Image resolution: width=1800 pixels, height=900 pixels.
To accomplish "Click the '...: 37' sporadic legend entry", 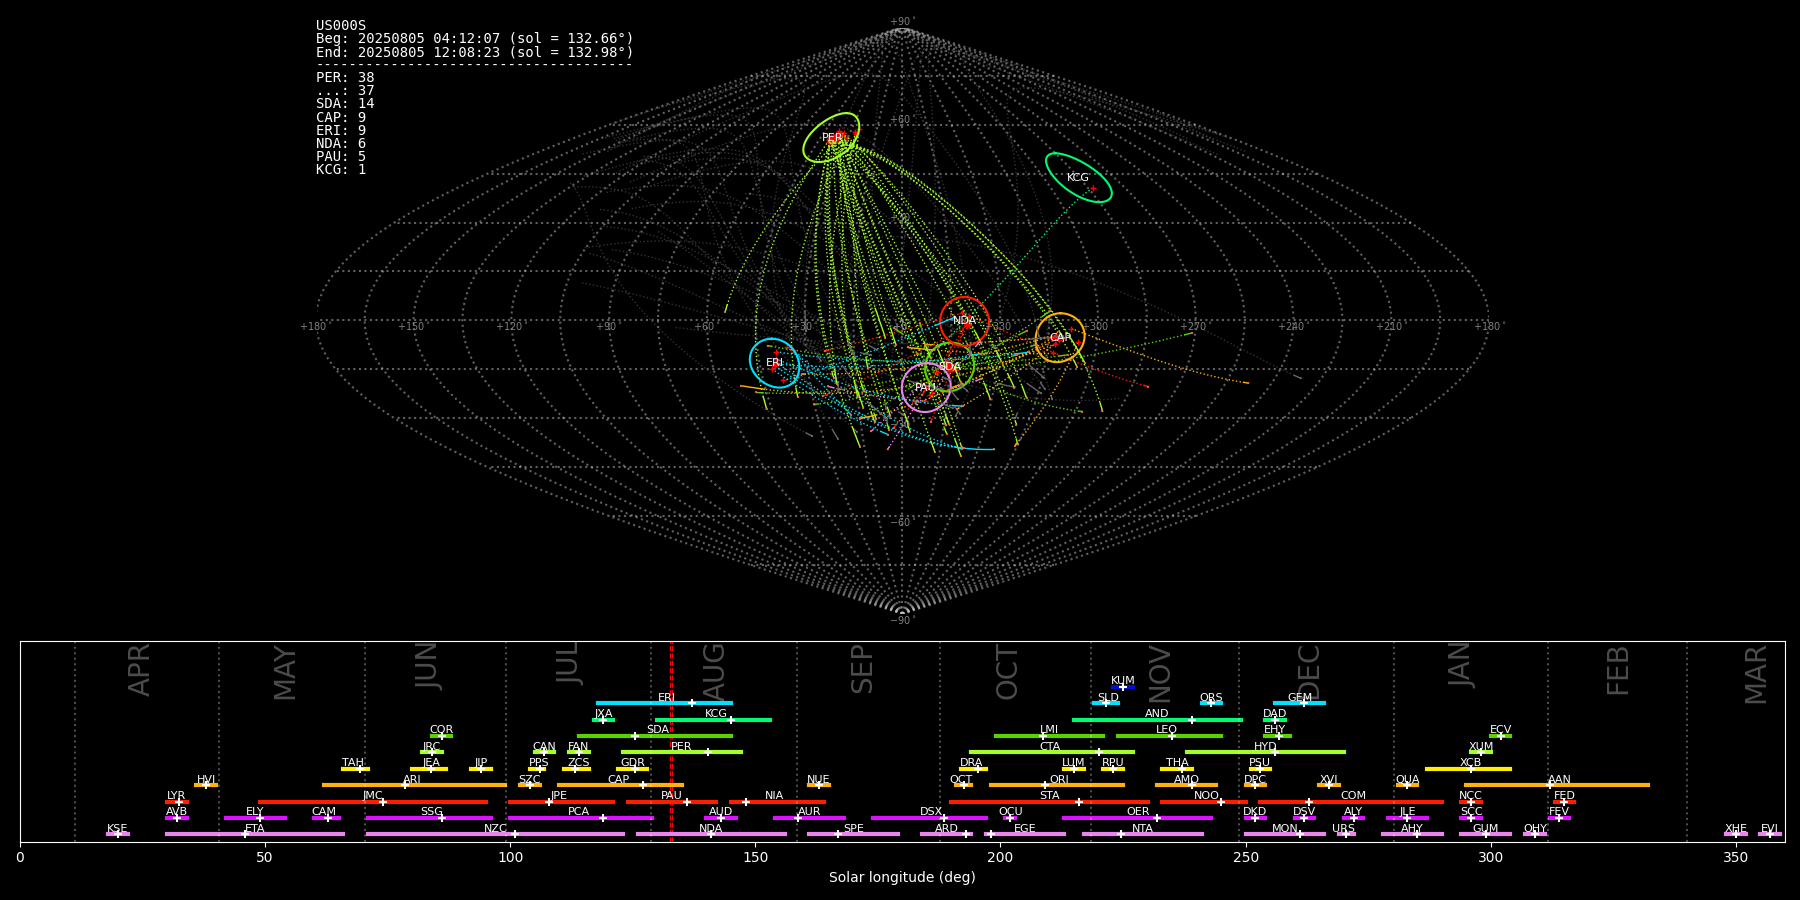I will point(345,91).
